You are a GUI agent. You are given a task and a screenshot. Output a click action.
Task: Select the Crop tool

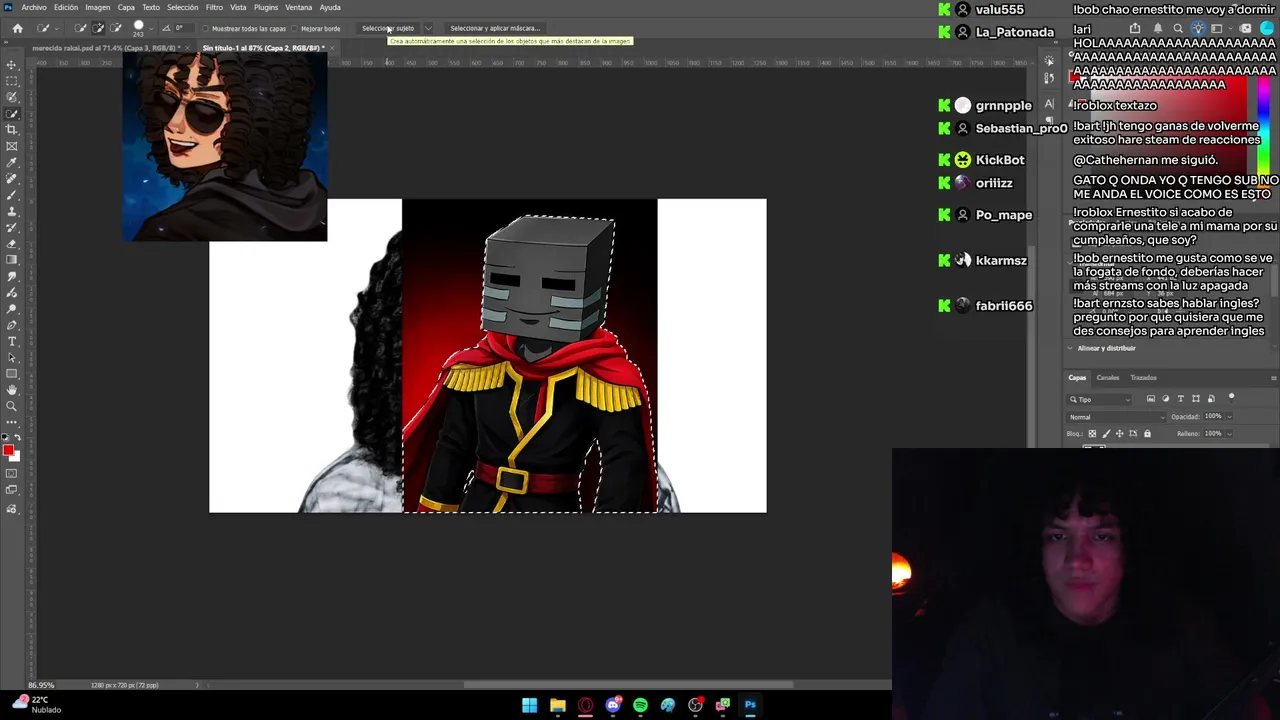pos(12,130)
